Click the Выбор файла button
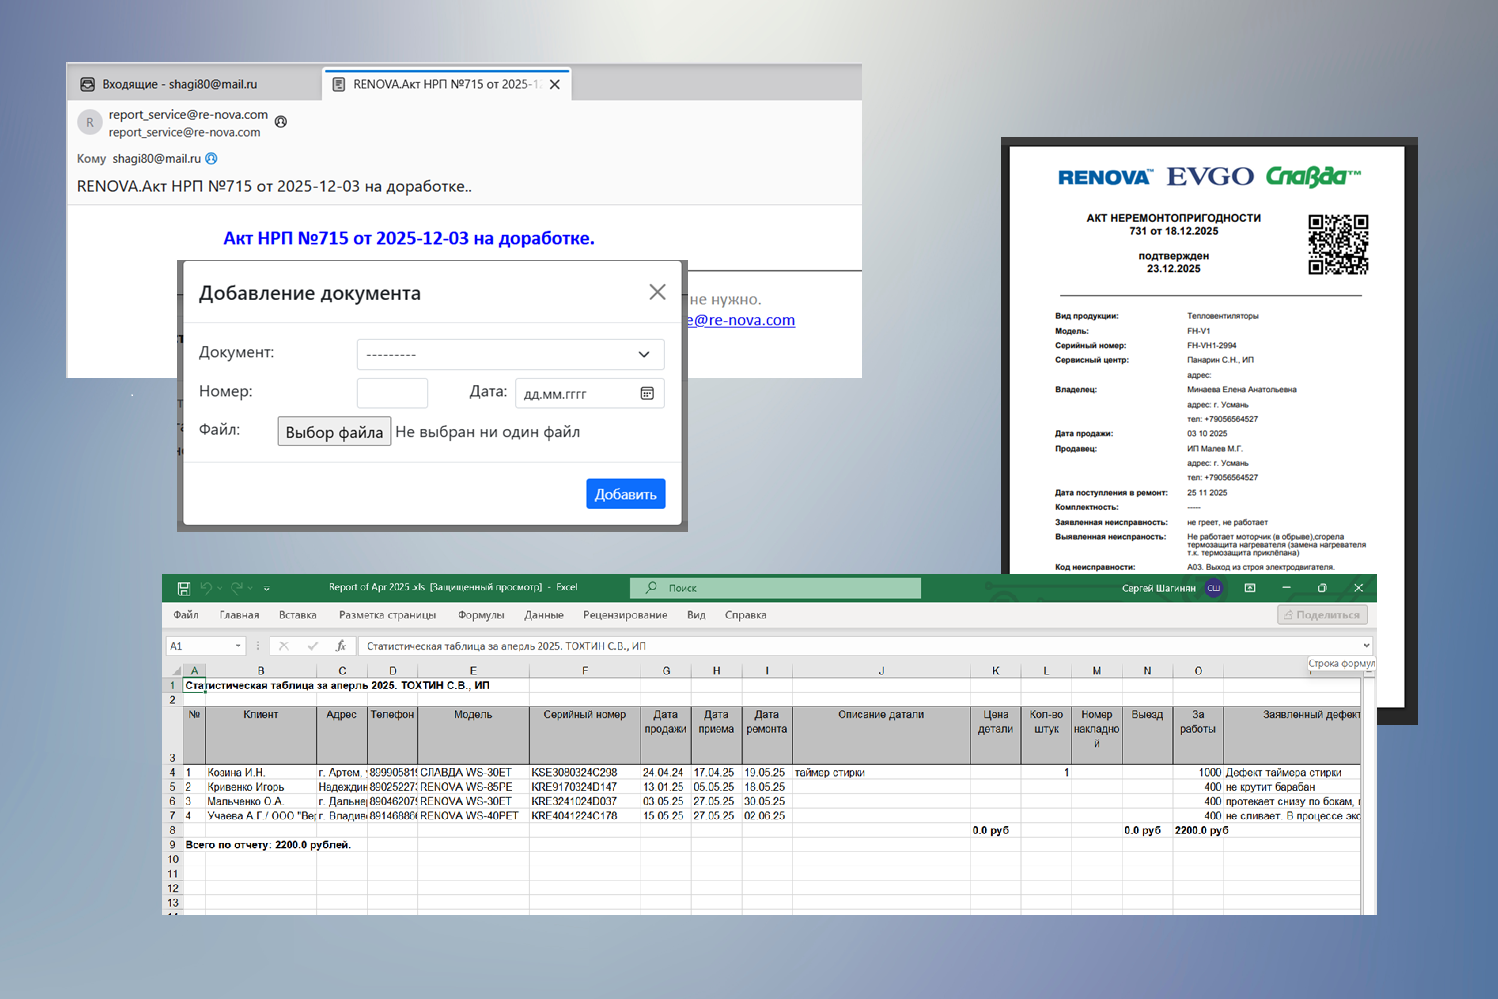Image resolution: width=1498 pixels, height=999 pixels. 334,432
